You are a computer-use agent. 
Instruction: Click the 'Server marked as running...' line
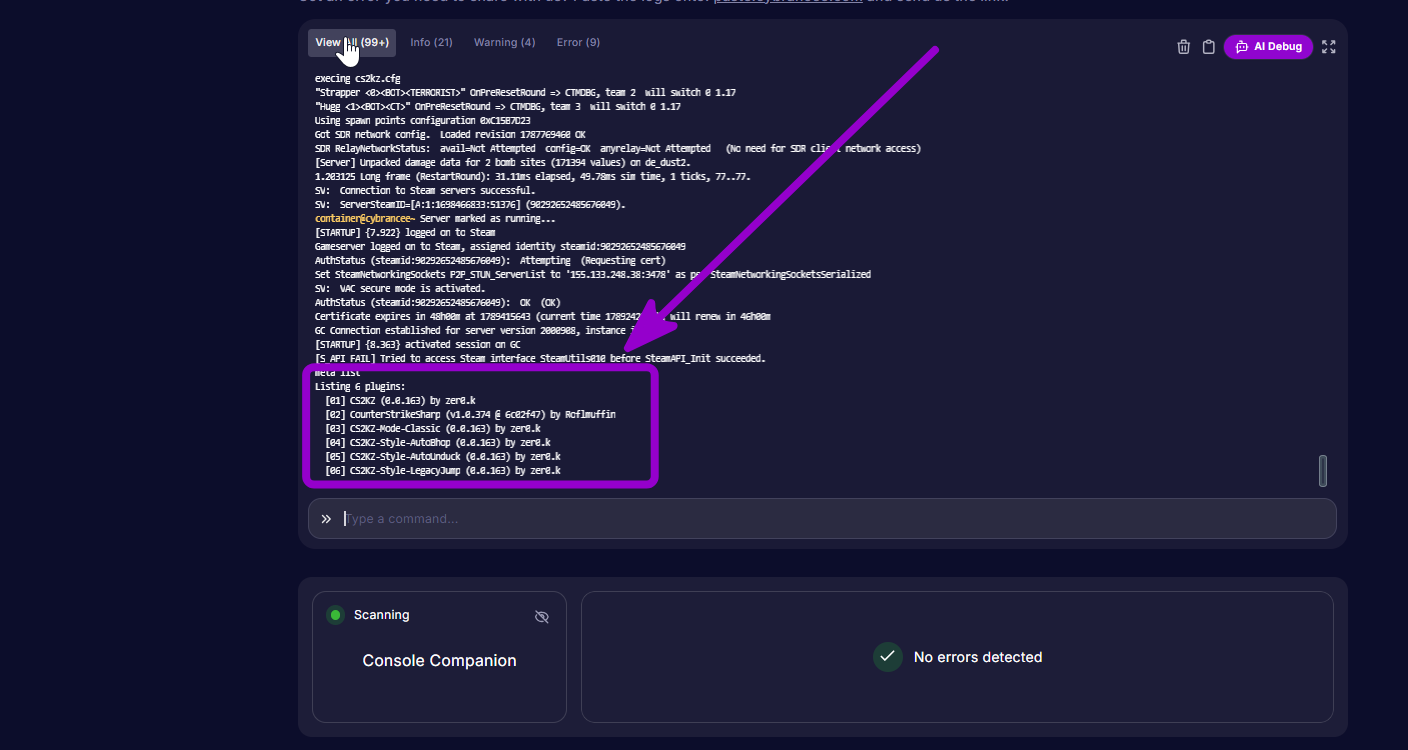point(435,218)
